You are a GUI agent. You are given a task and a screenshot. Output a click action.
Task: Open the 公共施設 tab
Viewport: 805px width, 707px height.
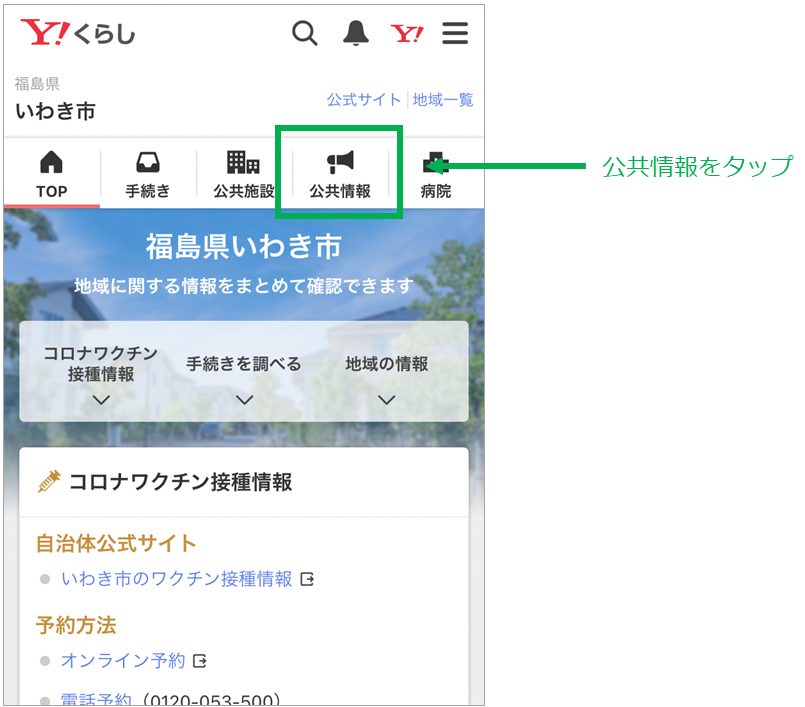tap(244, 174)
